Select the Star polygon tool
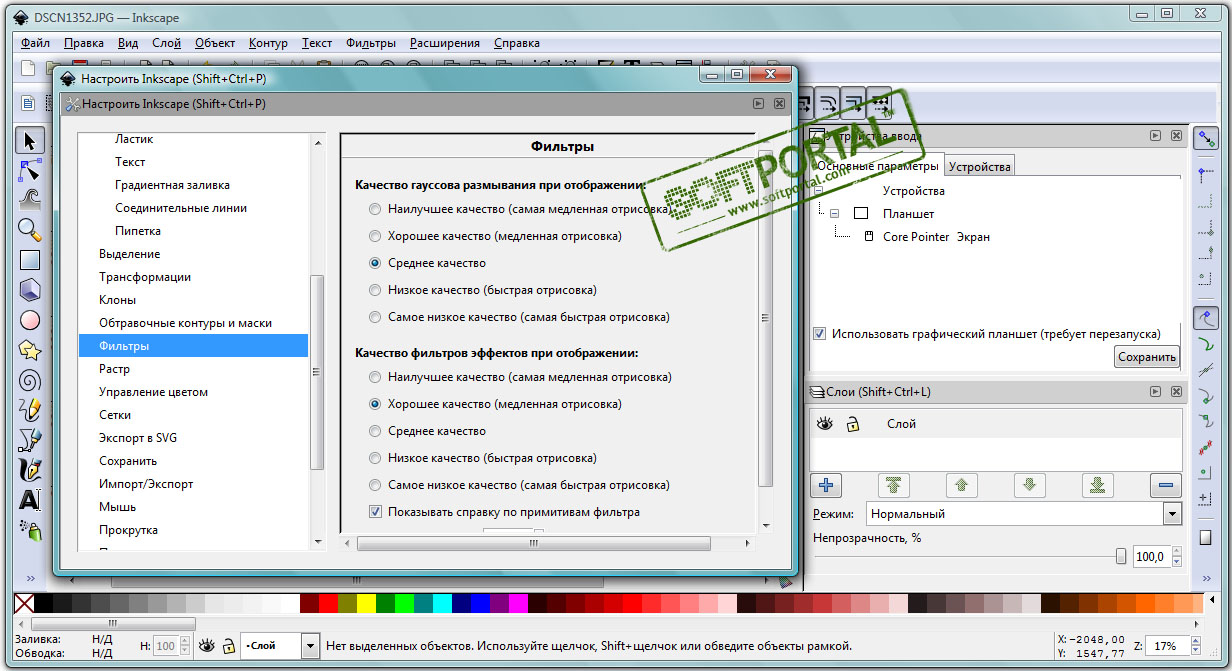The image size is (1232, 671). click(30, 350)
